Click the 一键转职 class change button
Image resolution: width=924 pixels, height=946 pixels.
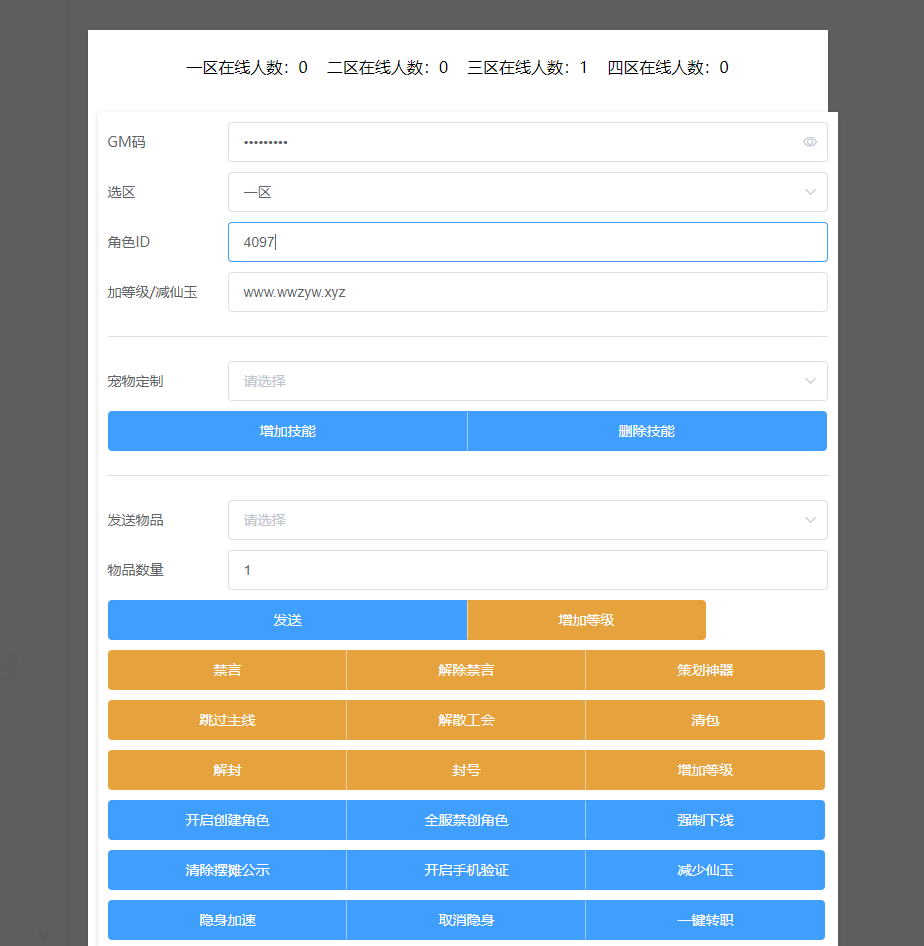click(705, 920)
